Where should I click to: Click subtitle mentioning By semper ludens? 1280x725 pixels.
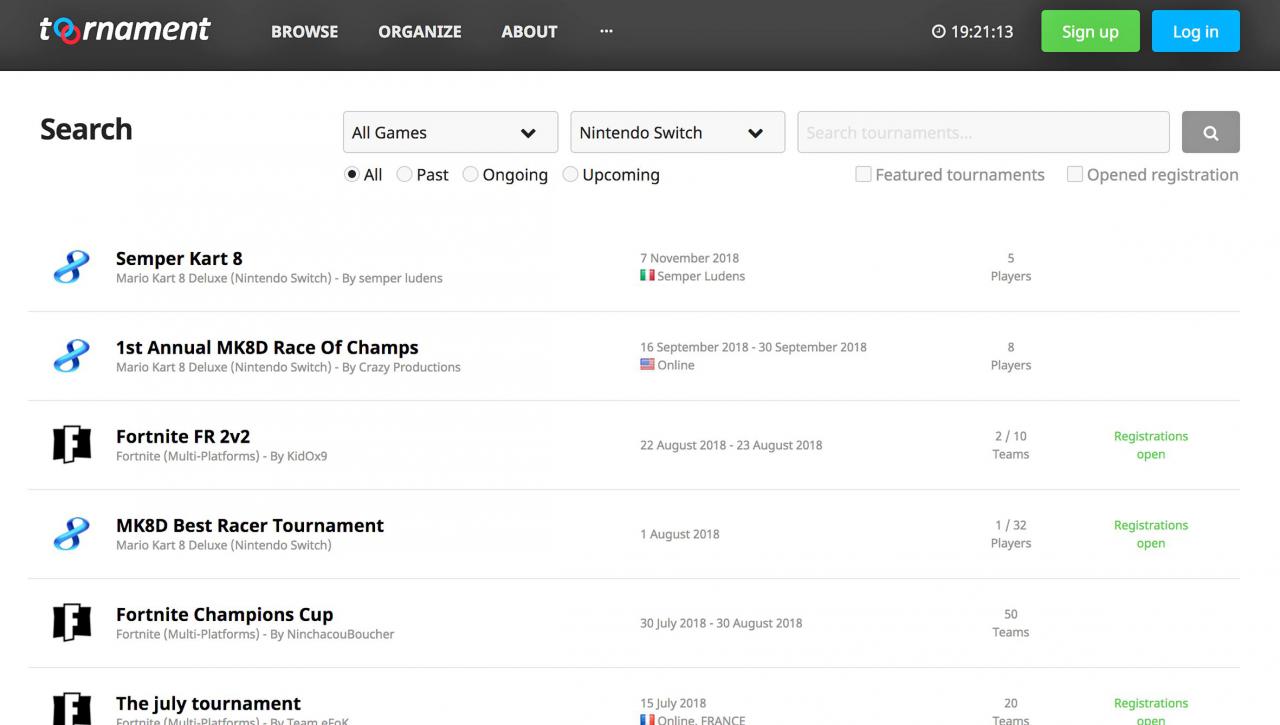[x=279, y=278]
